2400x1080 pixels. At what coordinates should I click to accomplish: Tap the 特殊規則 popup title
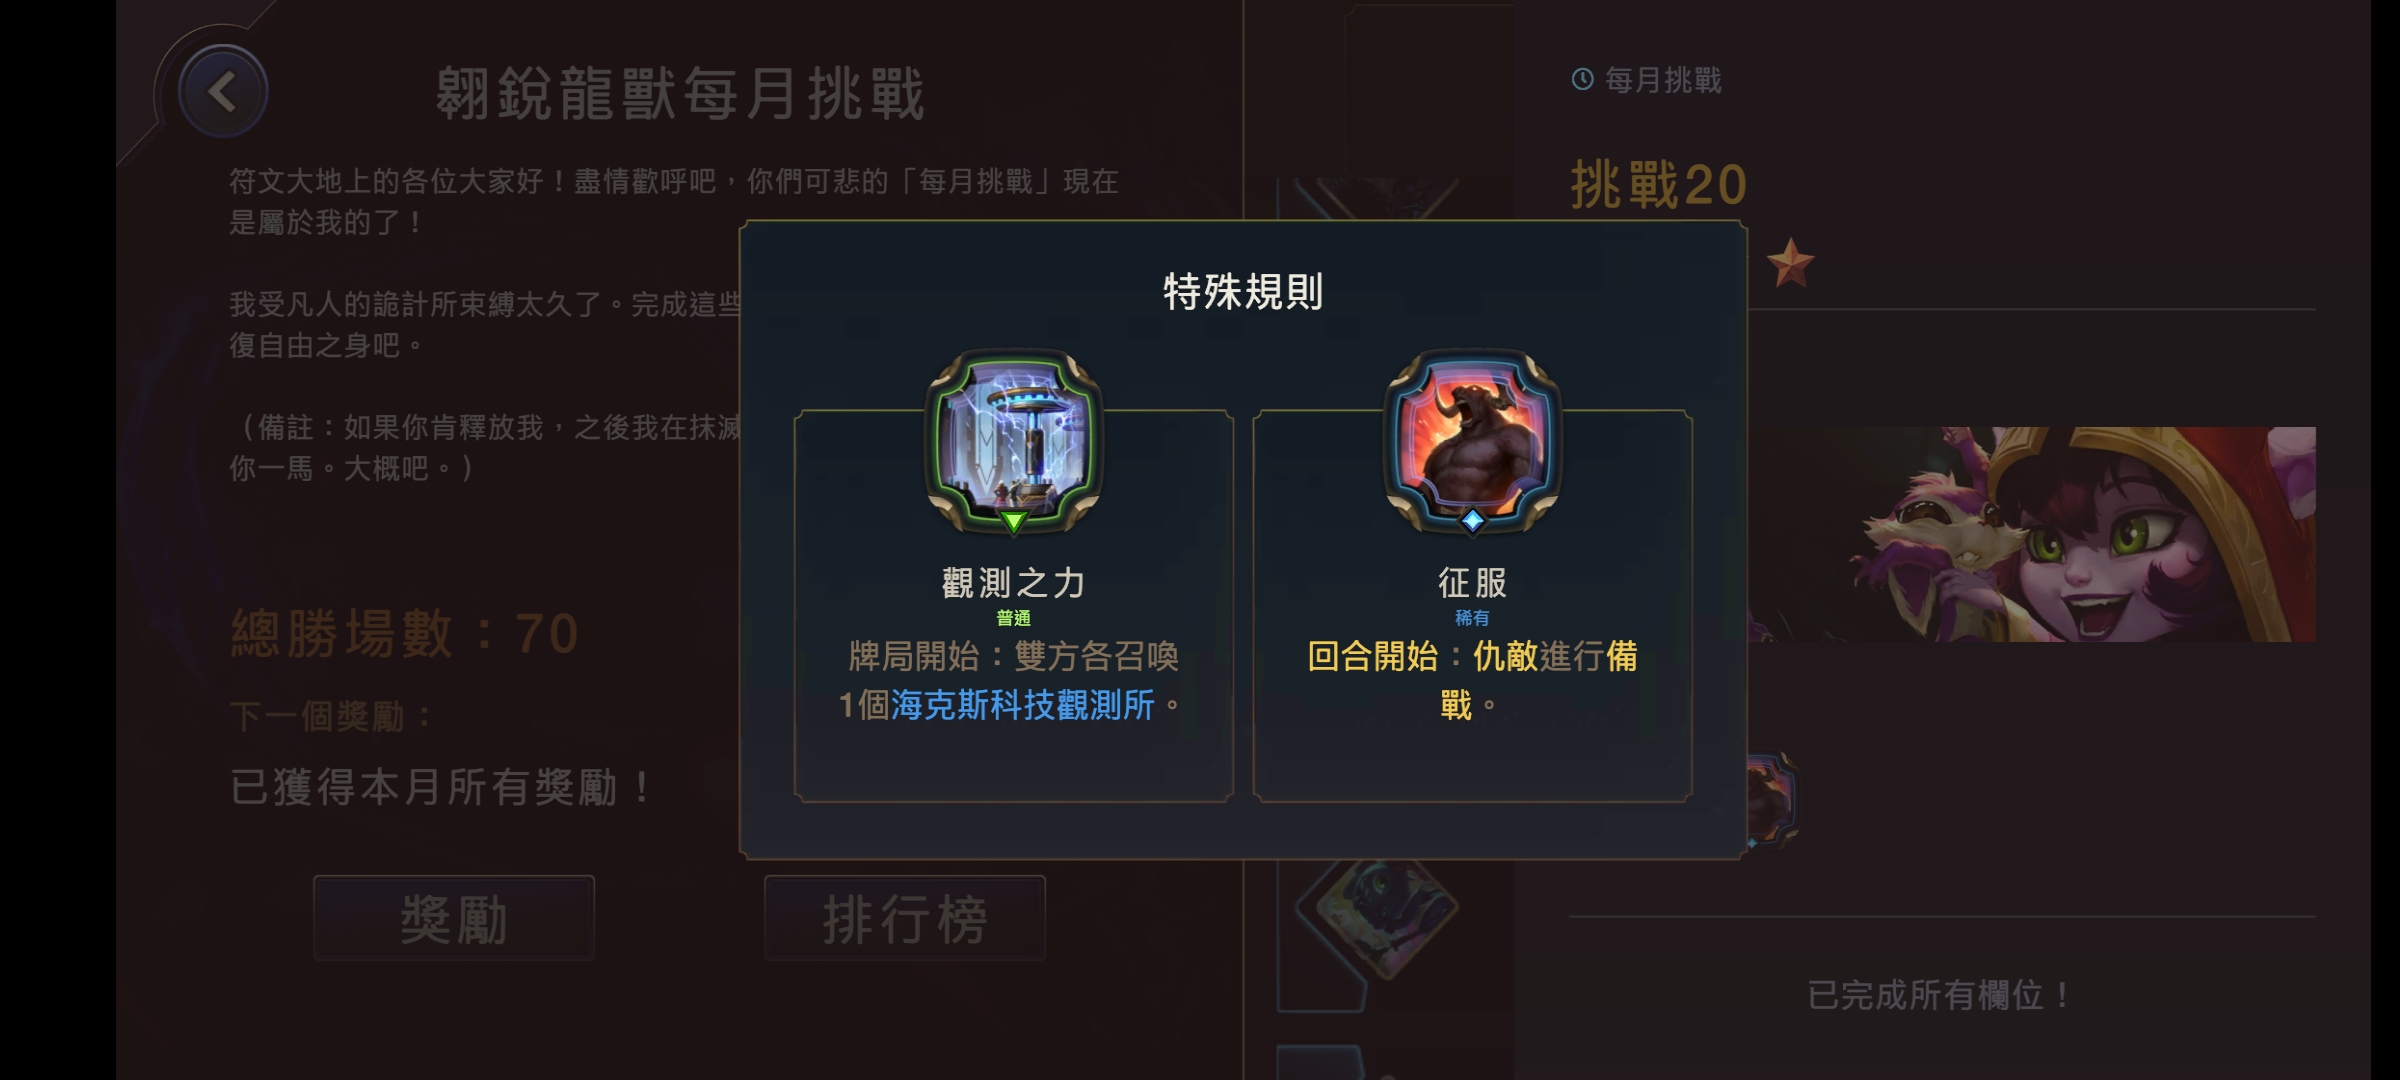(1243, 292)
